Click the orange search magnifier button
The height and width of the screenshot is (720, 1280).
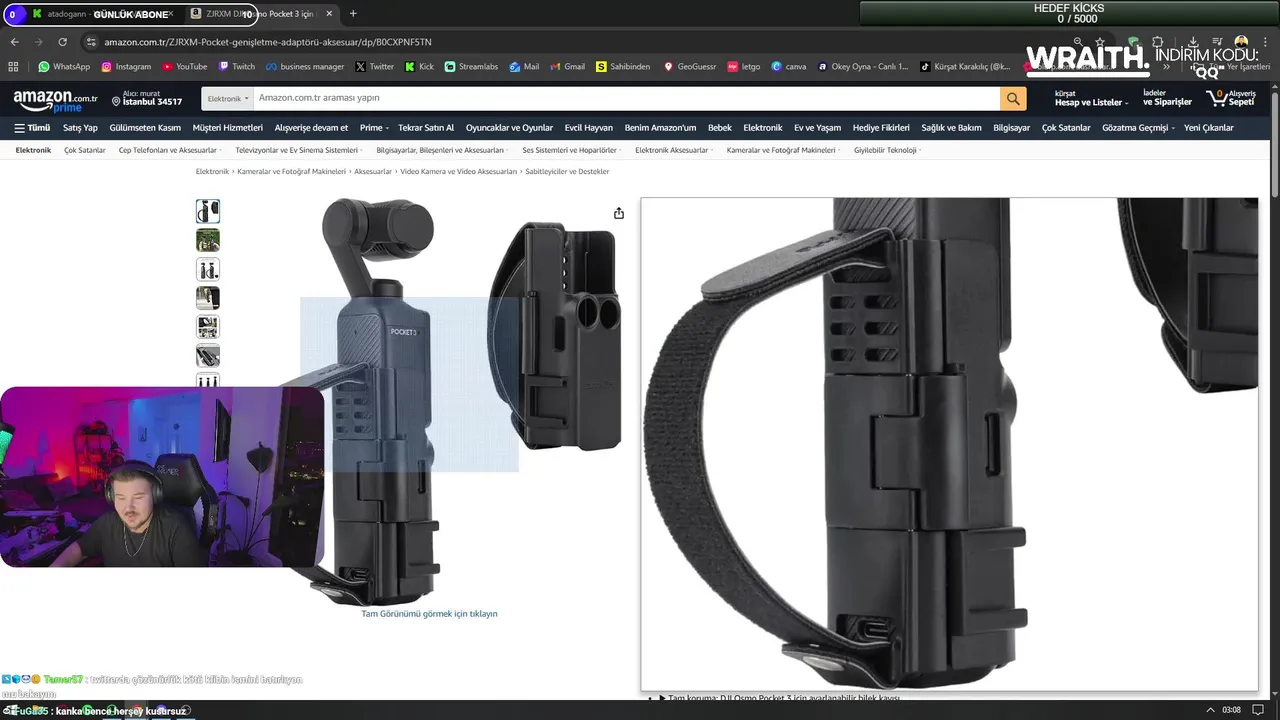1013,99
